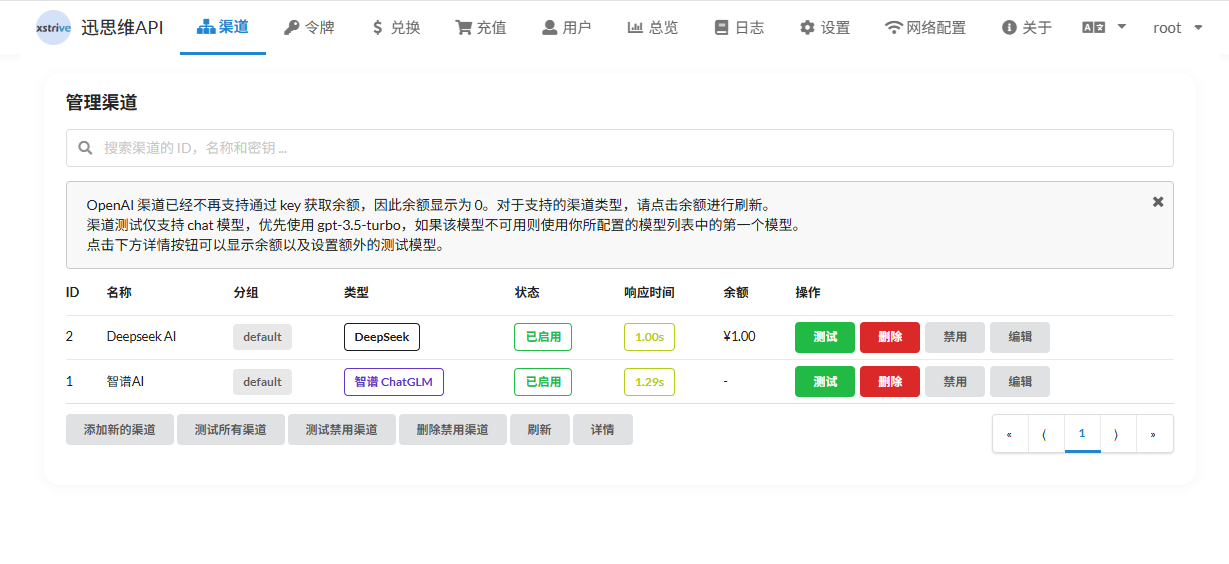Sort by ID column header

(x=73, y=293)
